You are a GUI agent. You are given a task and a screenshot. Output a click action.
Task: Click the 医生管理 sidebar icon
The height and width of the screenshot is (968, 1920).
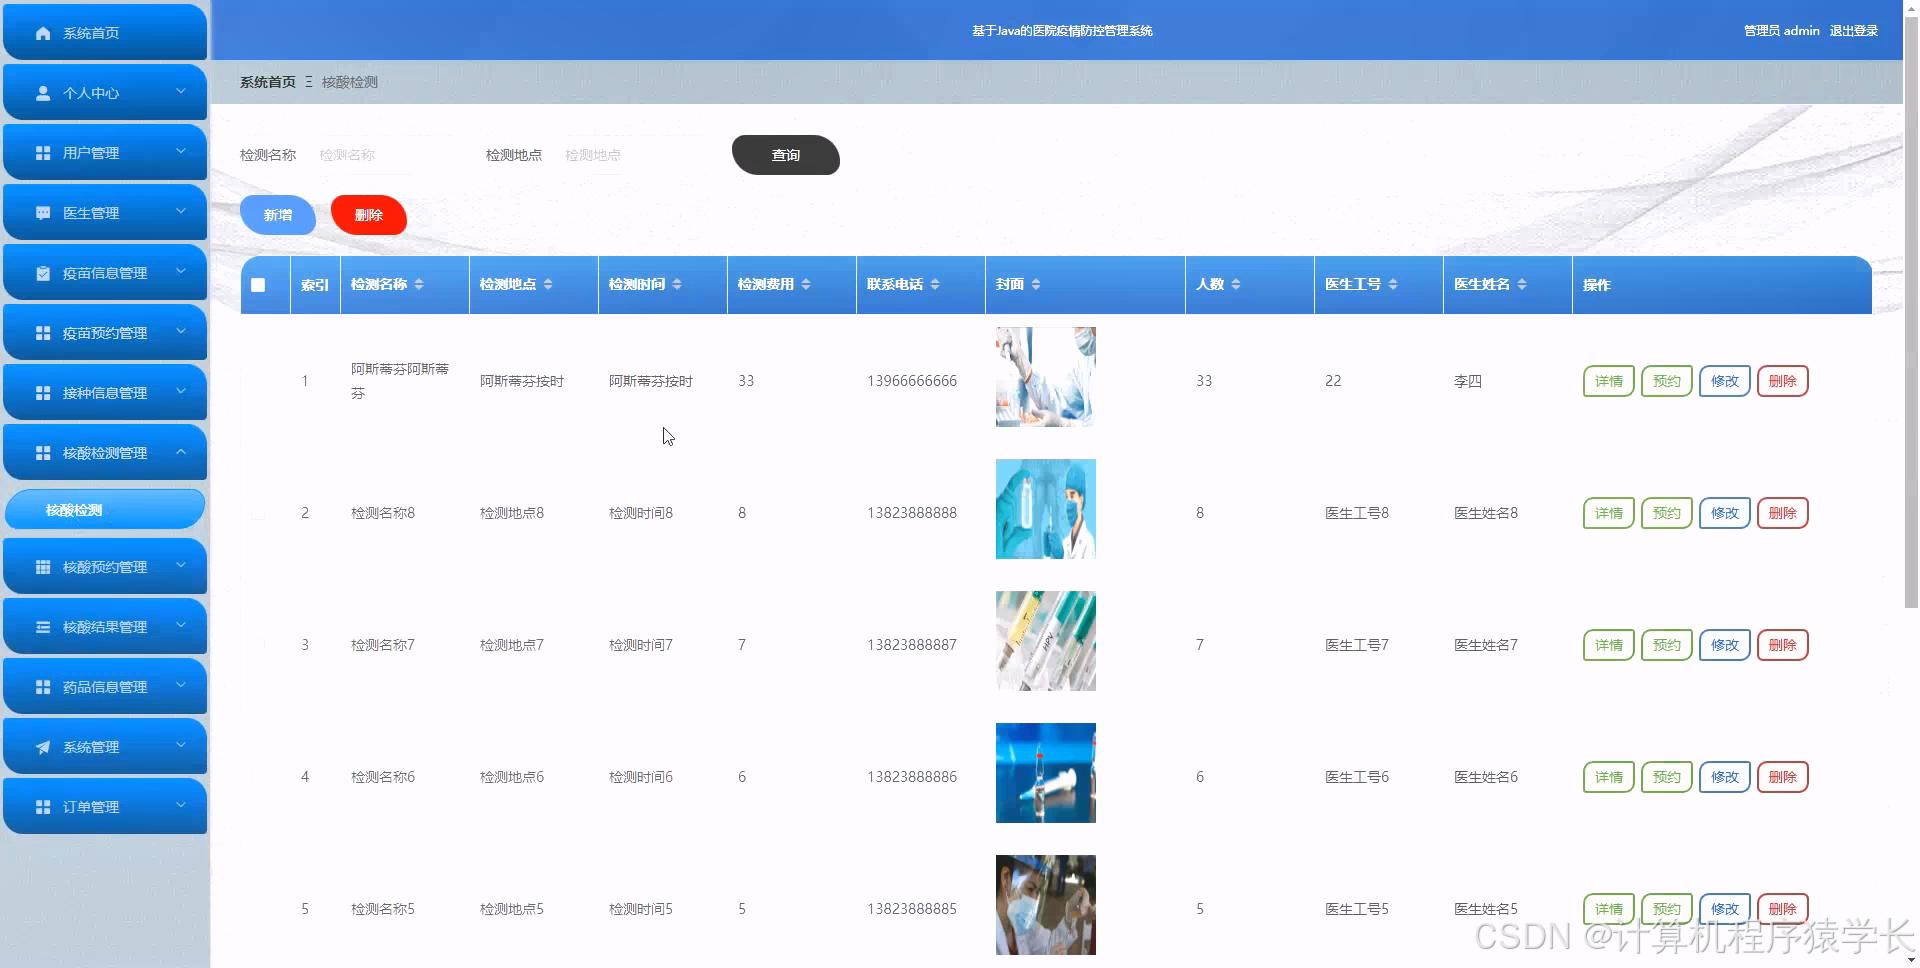pyautogui.click(x=41, y=212)
